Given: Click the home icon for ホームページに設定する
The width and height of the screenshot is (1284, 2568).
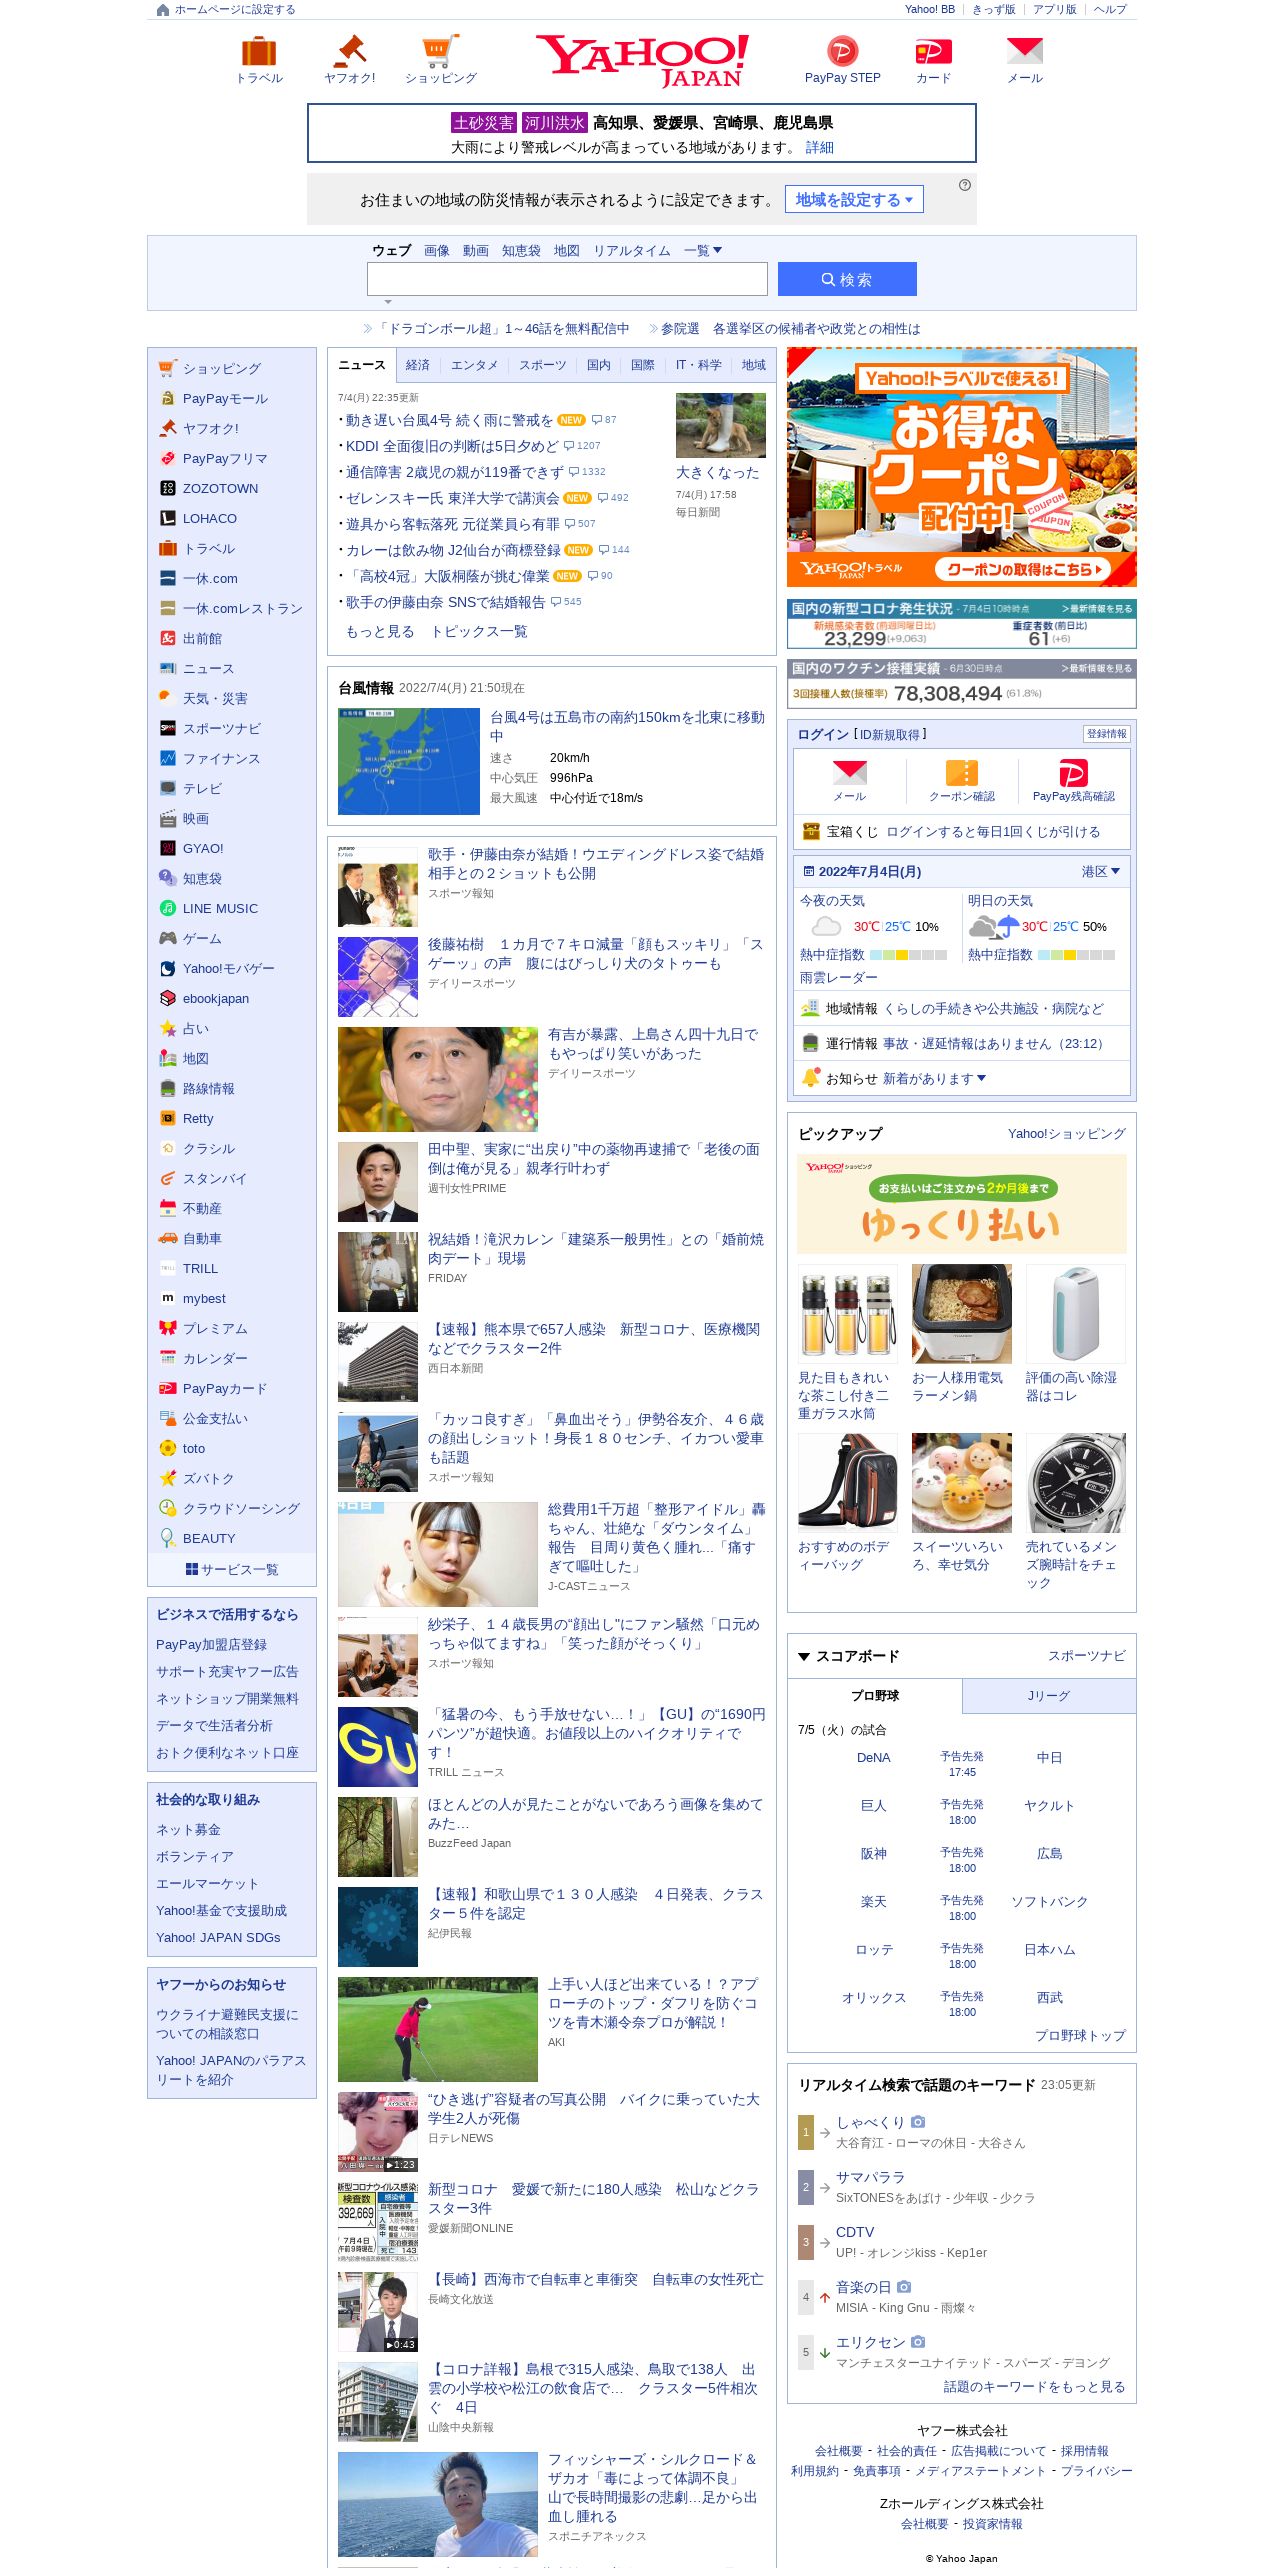Looking at the screenshot, I should coord(163,10).
